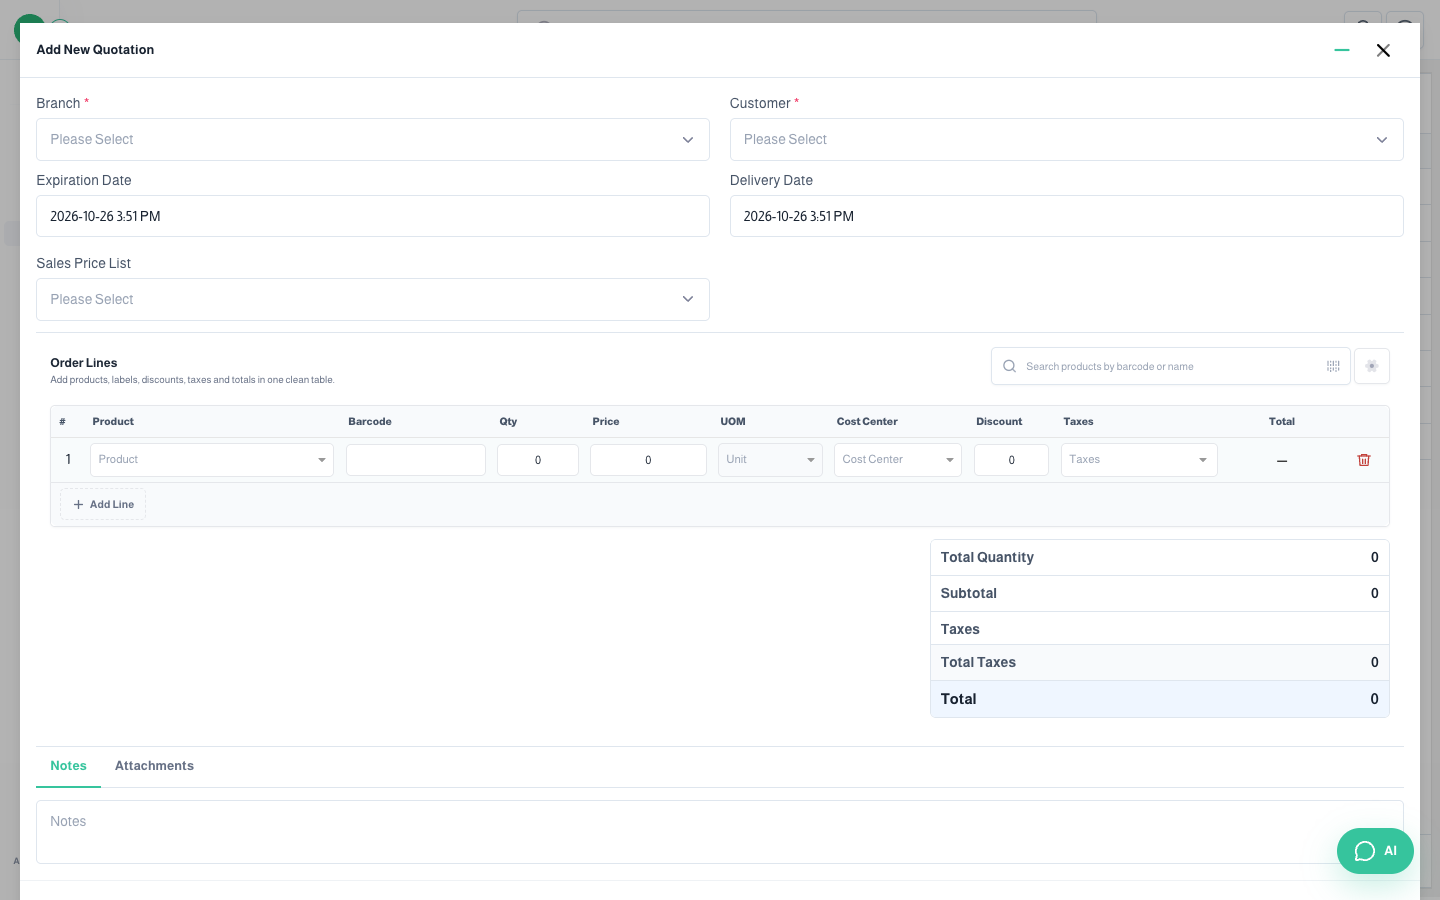Click the Order Lines heading

pos(84,363)
